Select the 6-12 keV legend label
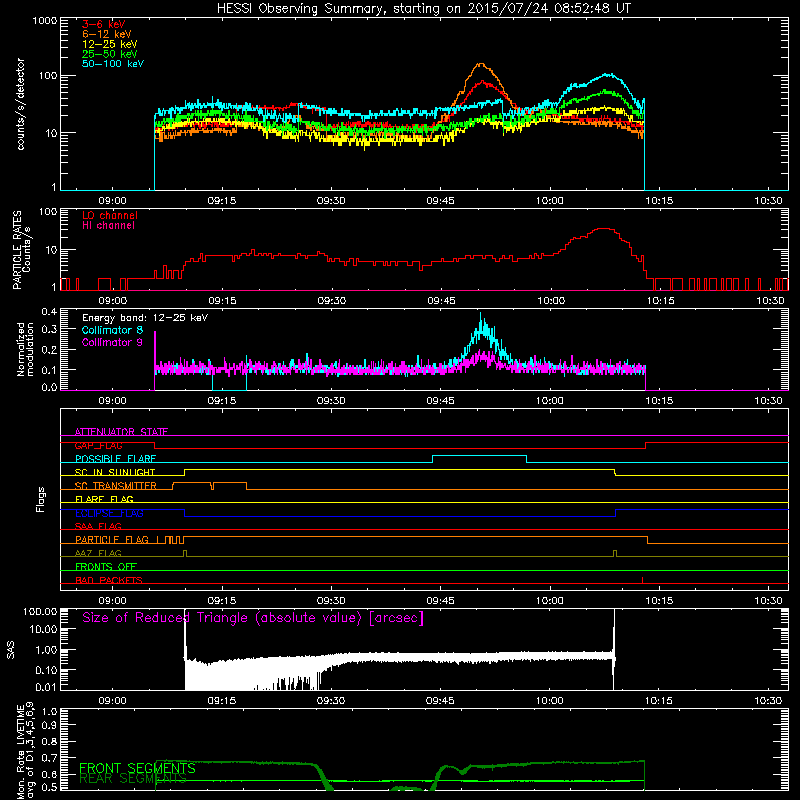The image size is (800, 800). pos(107,34)
